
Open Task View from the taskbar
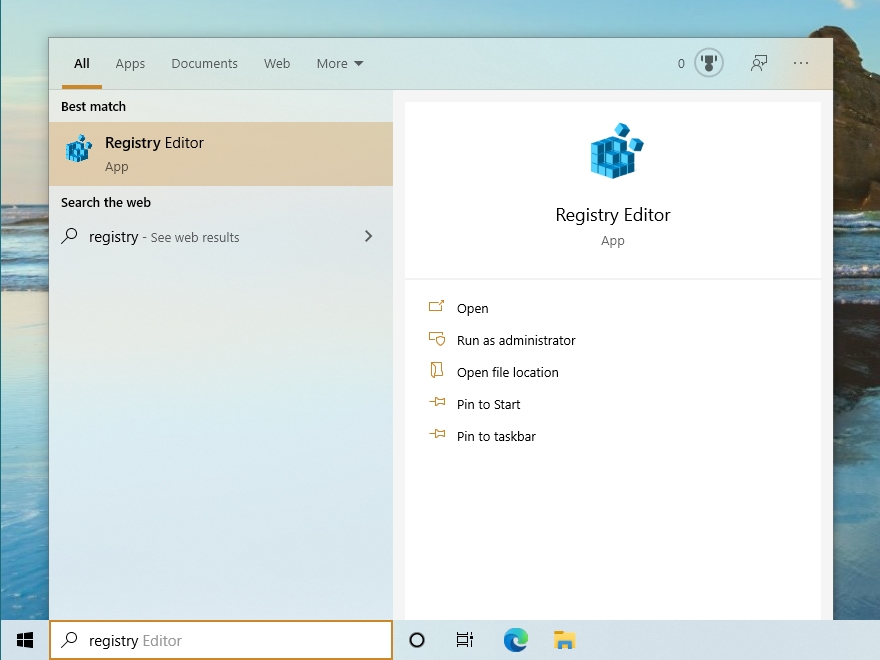465,640
